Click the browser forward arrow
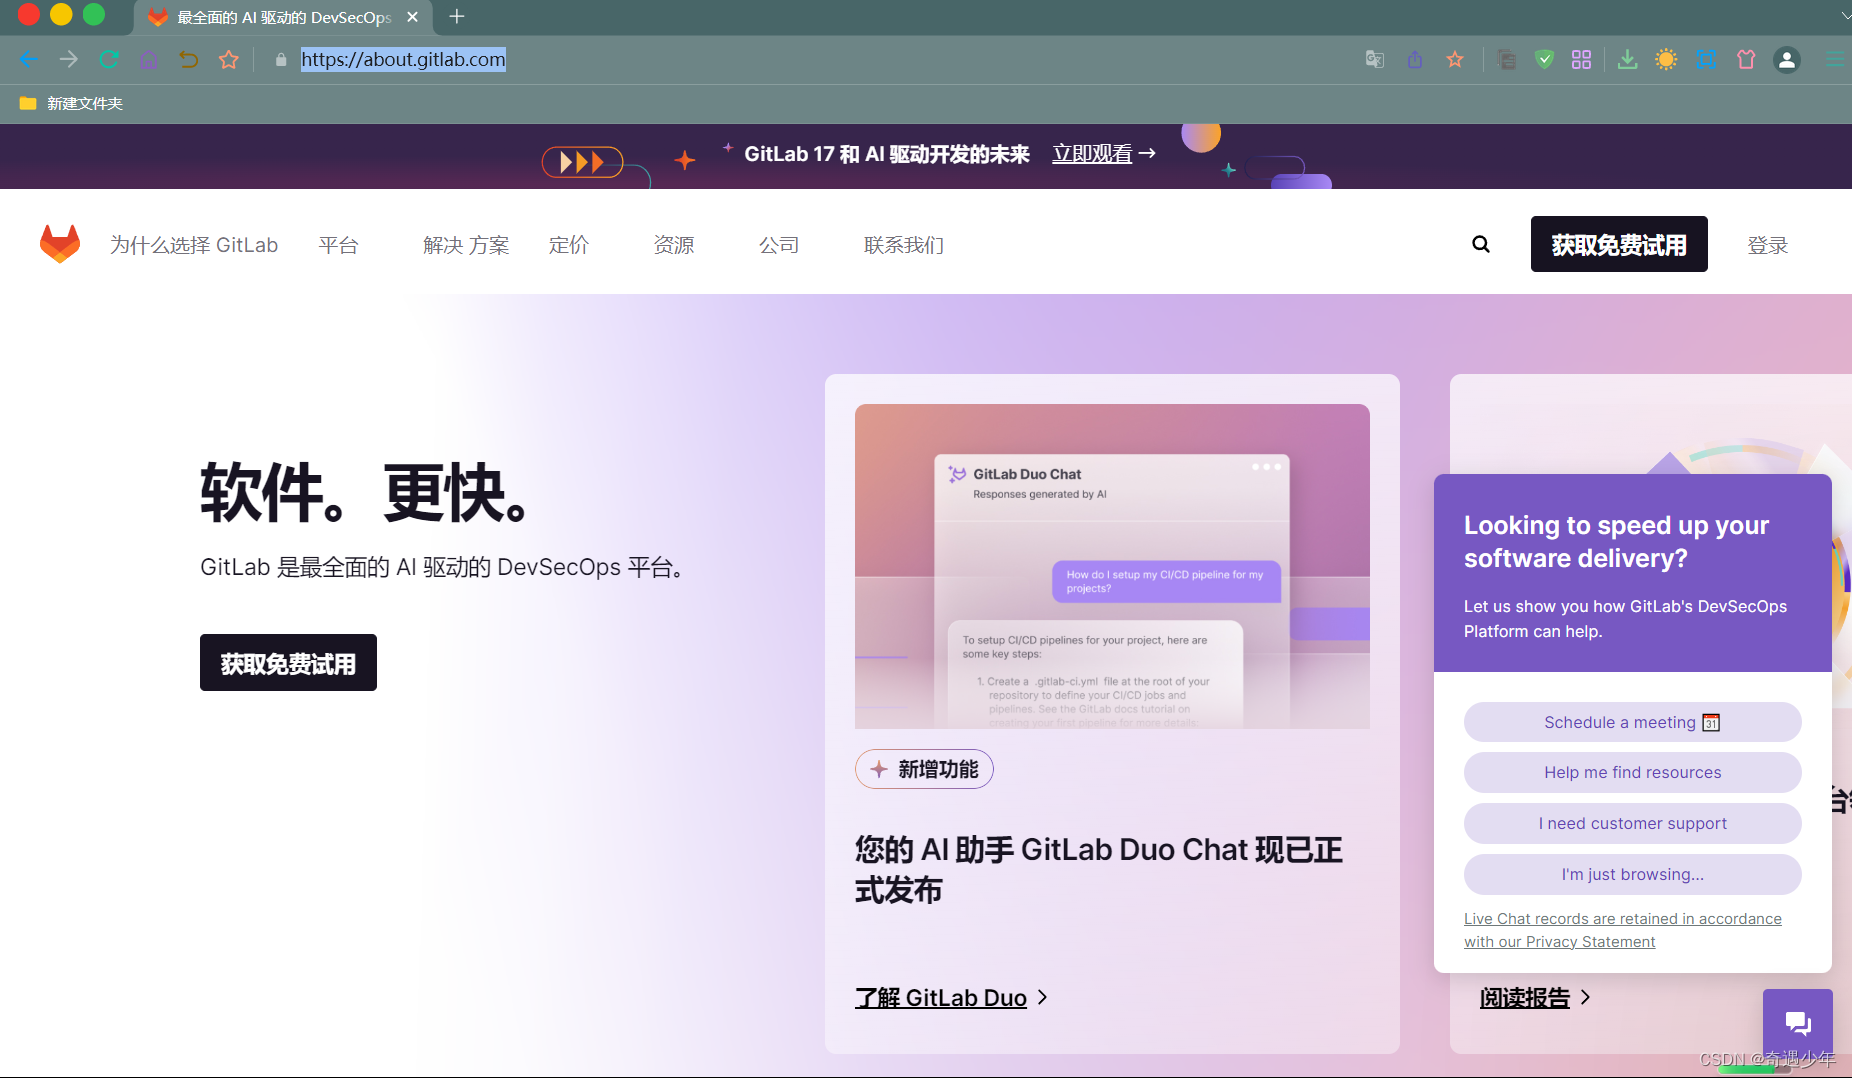The width and height of the screenshot is (1852, 1078). tap(68, 59)
